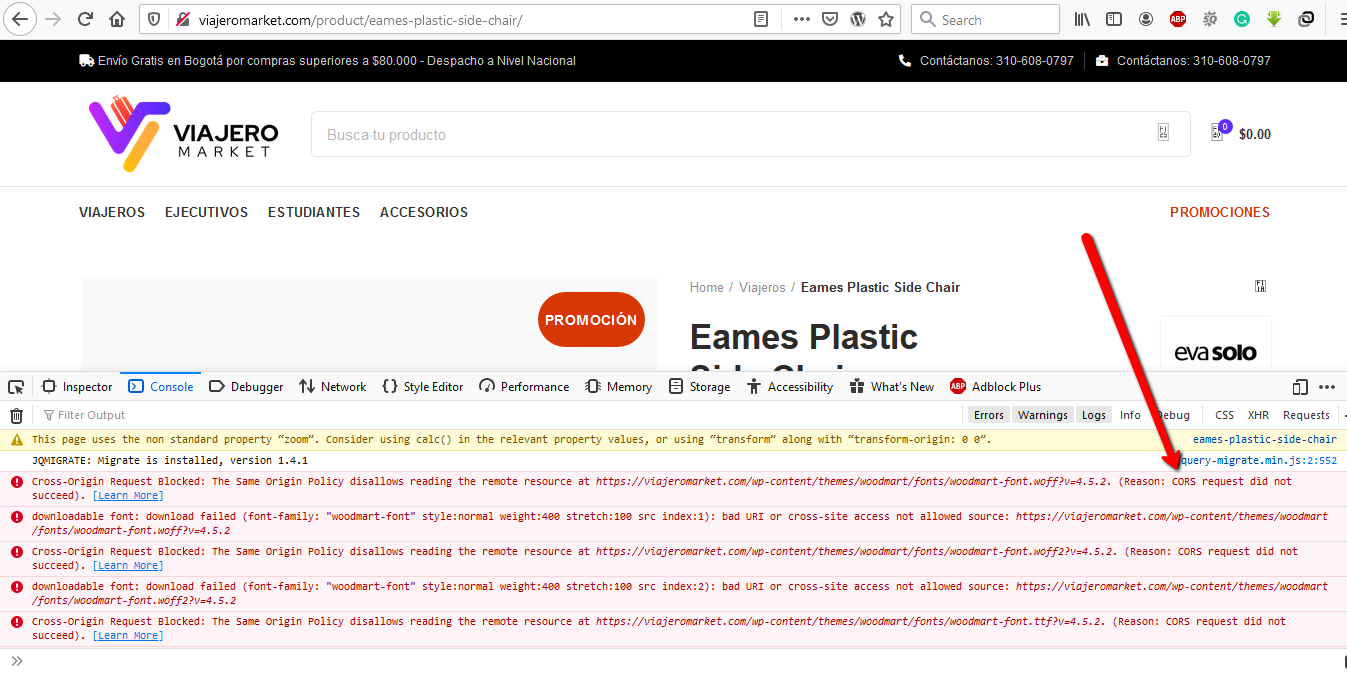Clear console output with trash icon
1347x691 pixels.
[x=16, y=415]
